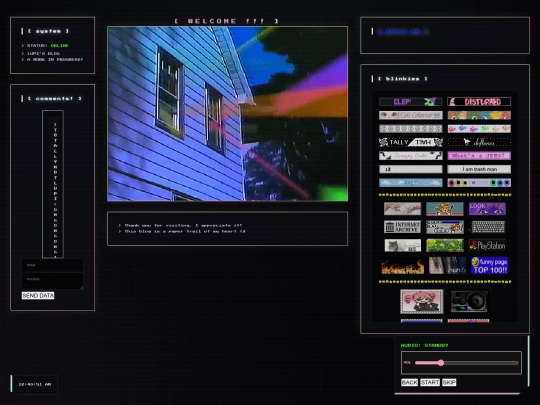540x405 pixels.
Task: Click the vertical scrolling comment box
Action: 53,184
